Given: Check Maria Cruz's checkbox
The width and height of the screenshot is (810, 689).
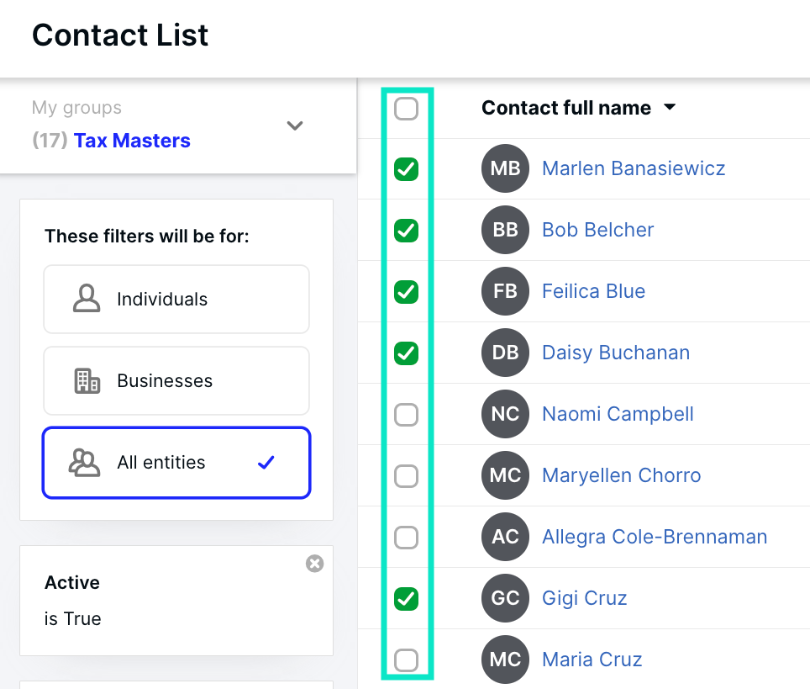Looking at the screenshot, I should click(x=406, y=660).
